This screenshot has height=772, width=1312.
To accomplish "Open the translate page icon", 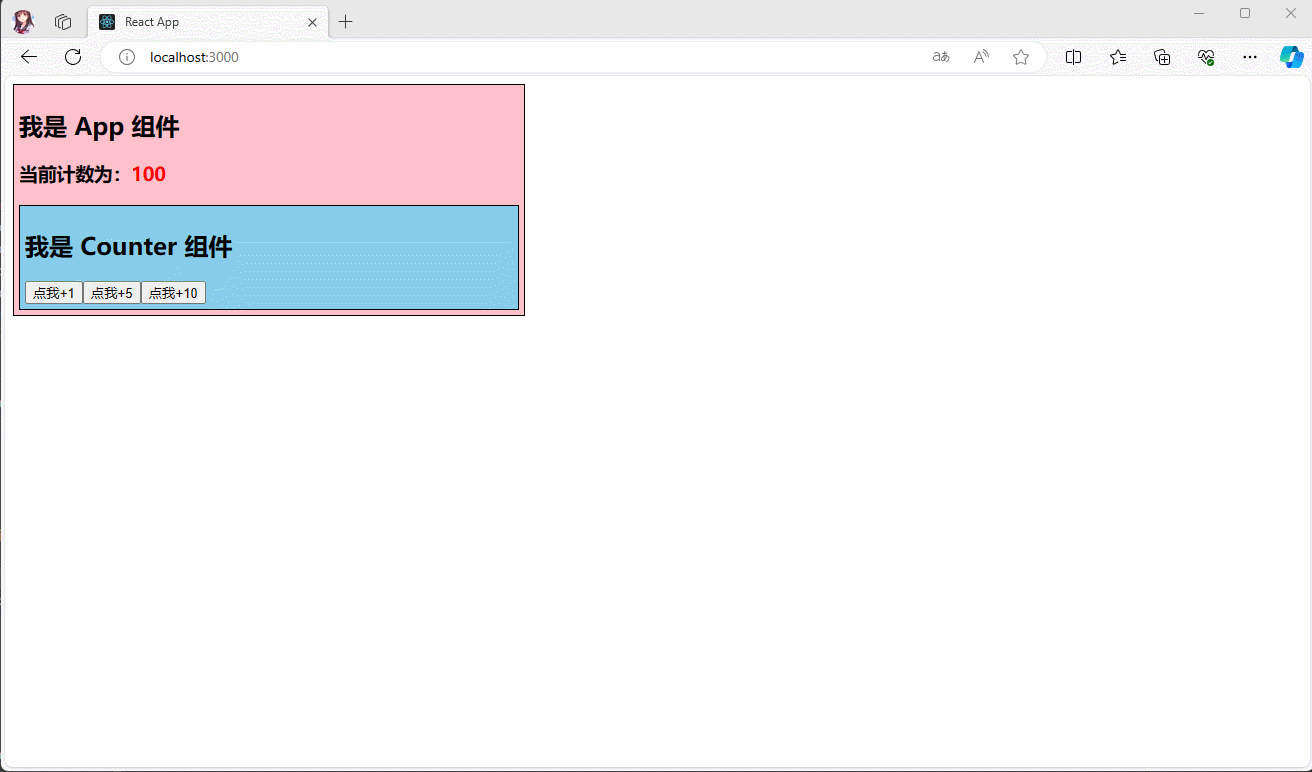I will coord(940,57).
